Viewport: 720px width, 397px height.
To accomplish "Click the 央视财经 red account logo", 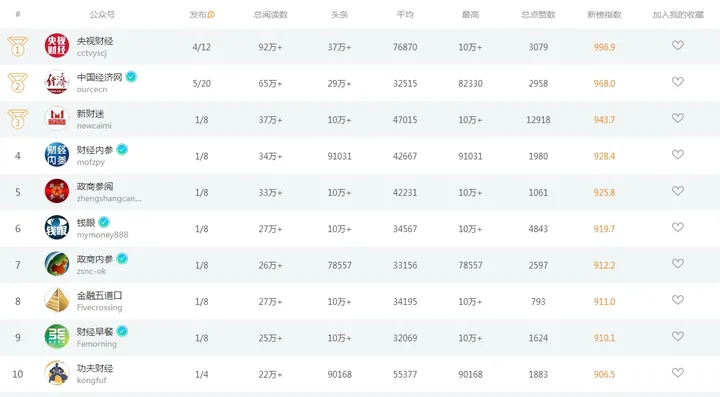I will tap(56, 45).
